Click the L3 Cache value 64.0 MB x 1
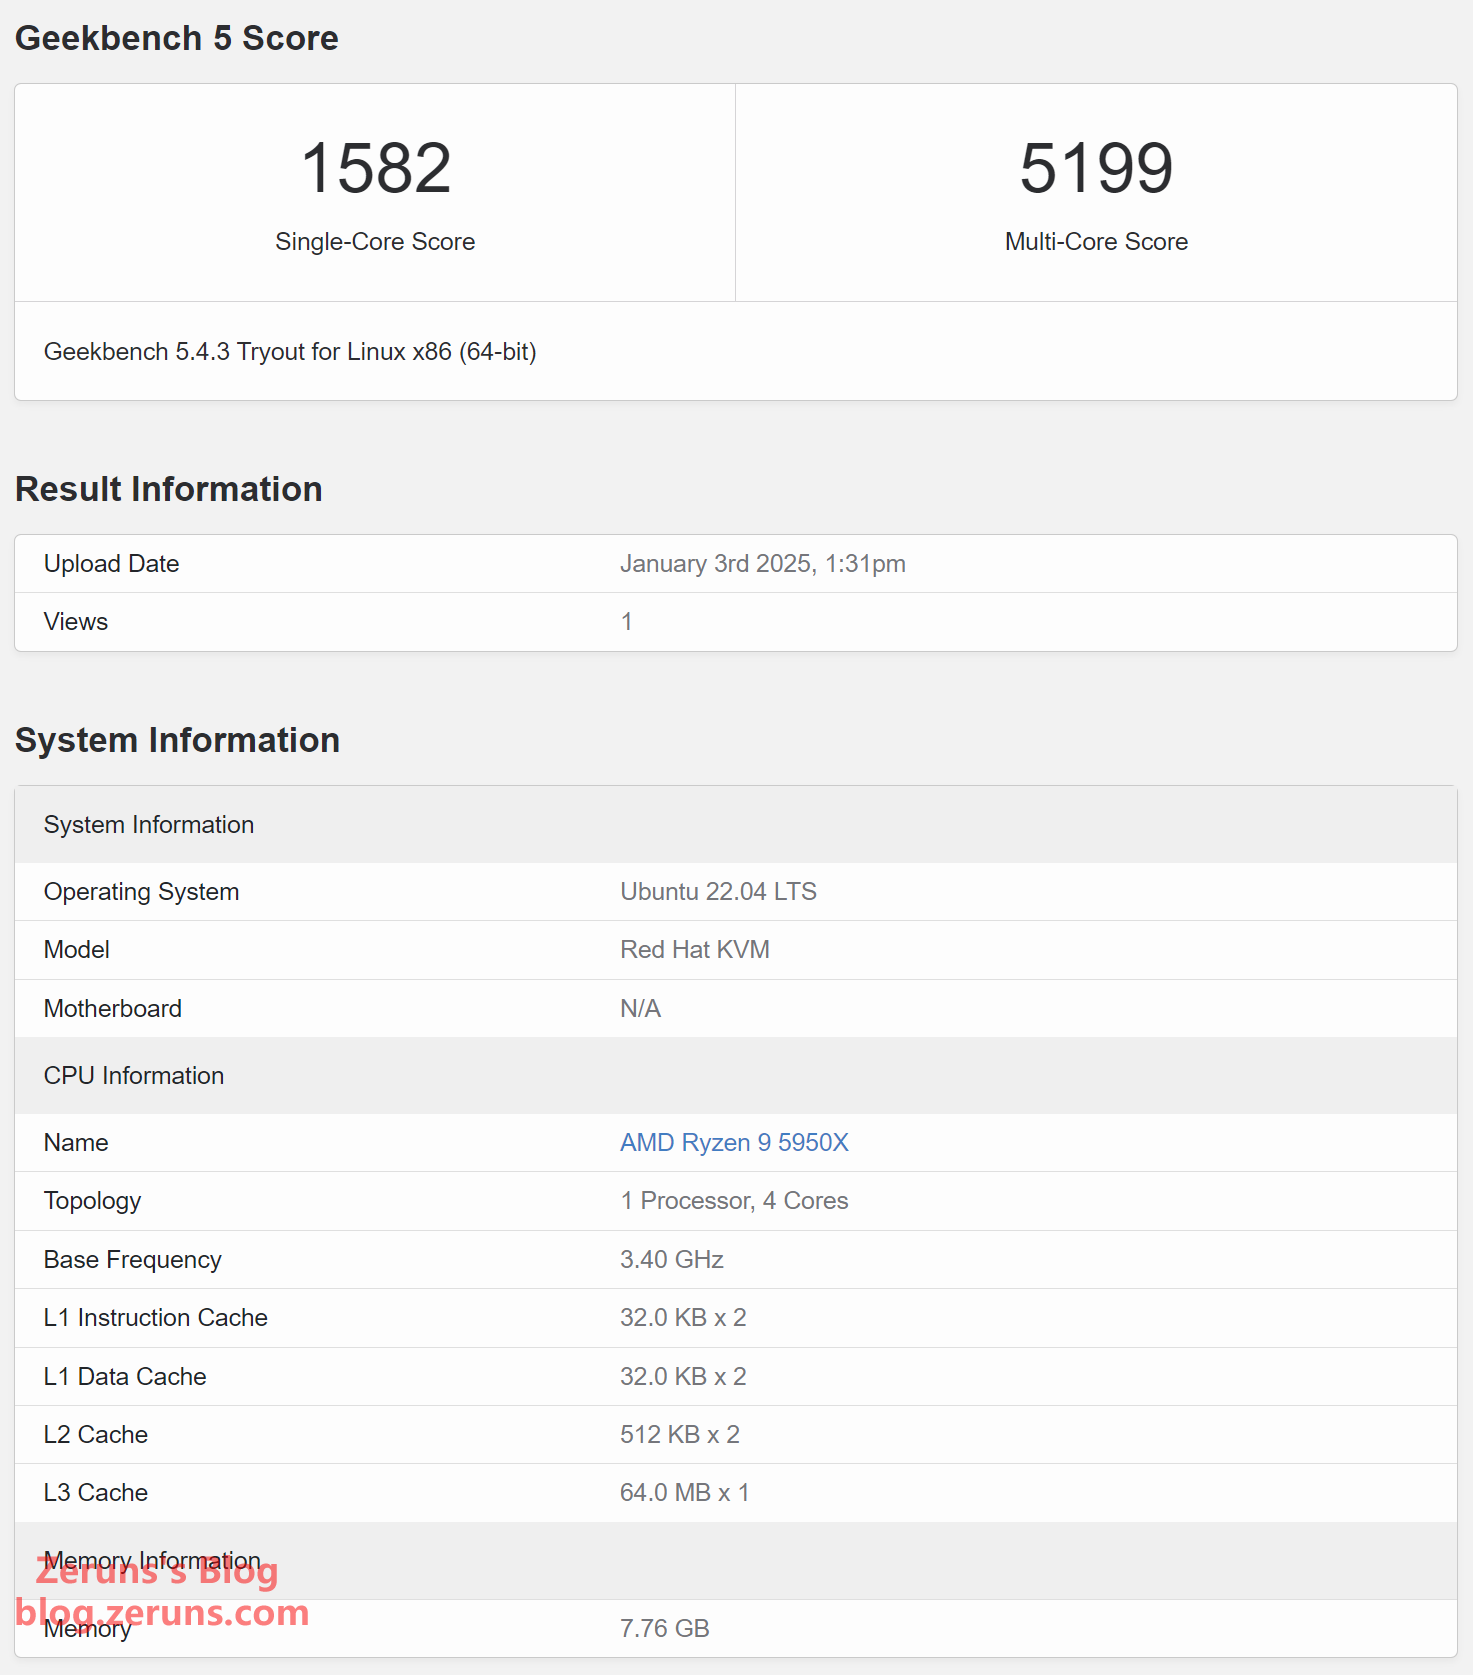 684,1493
